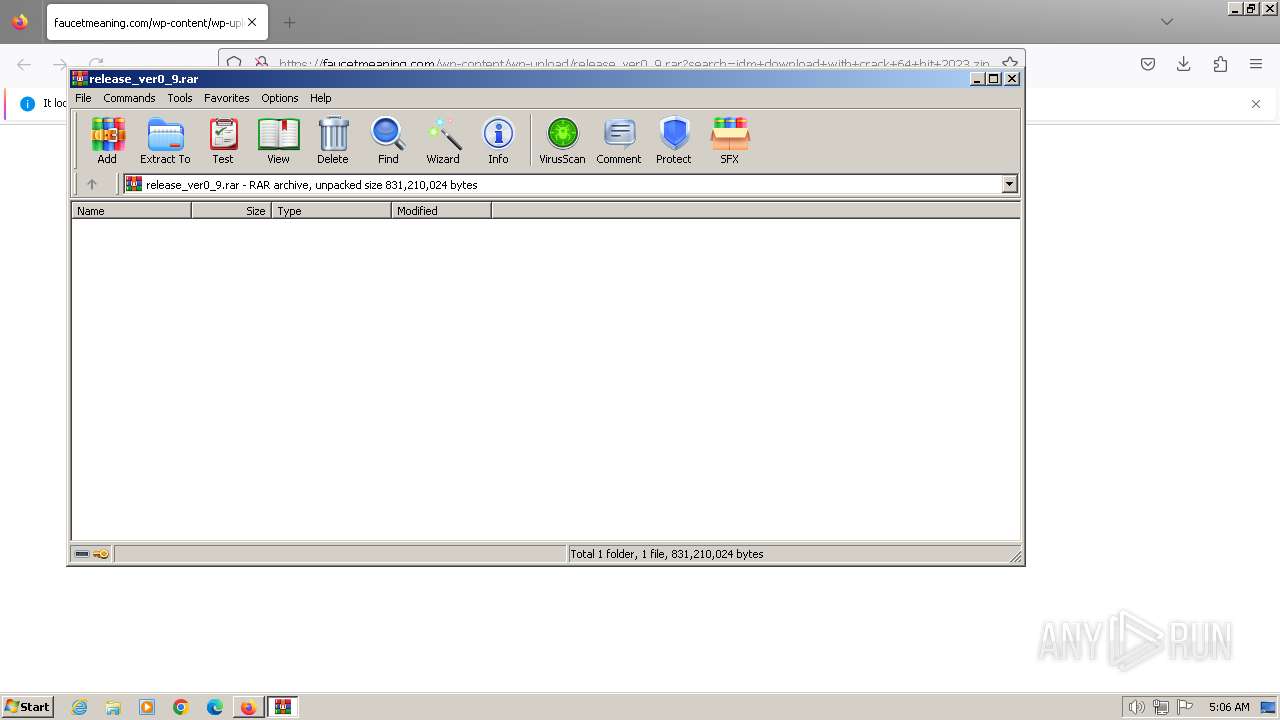Screen dimensions: 1280x720
Task: Open a new Firefox tab
Action: pos(289,22)
